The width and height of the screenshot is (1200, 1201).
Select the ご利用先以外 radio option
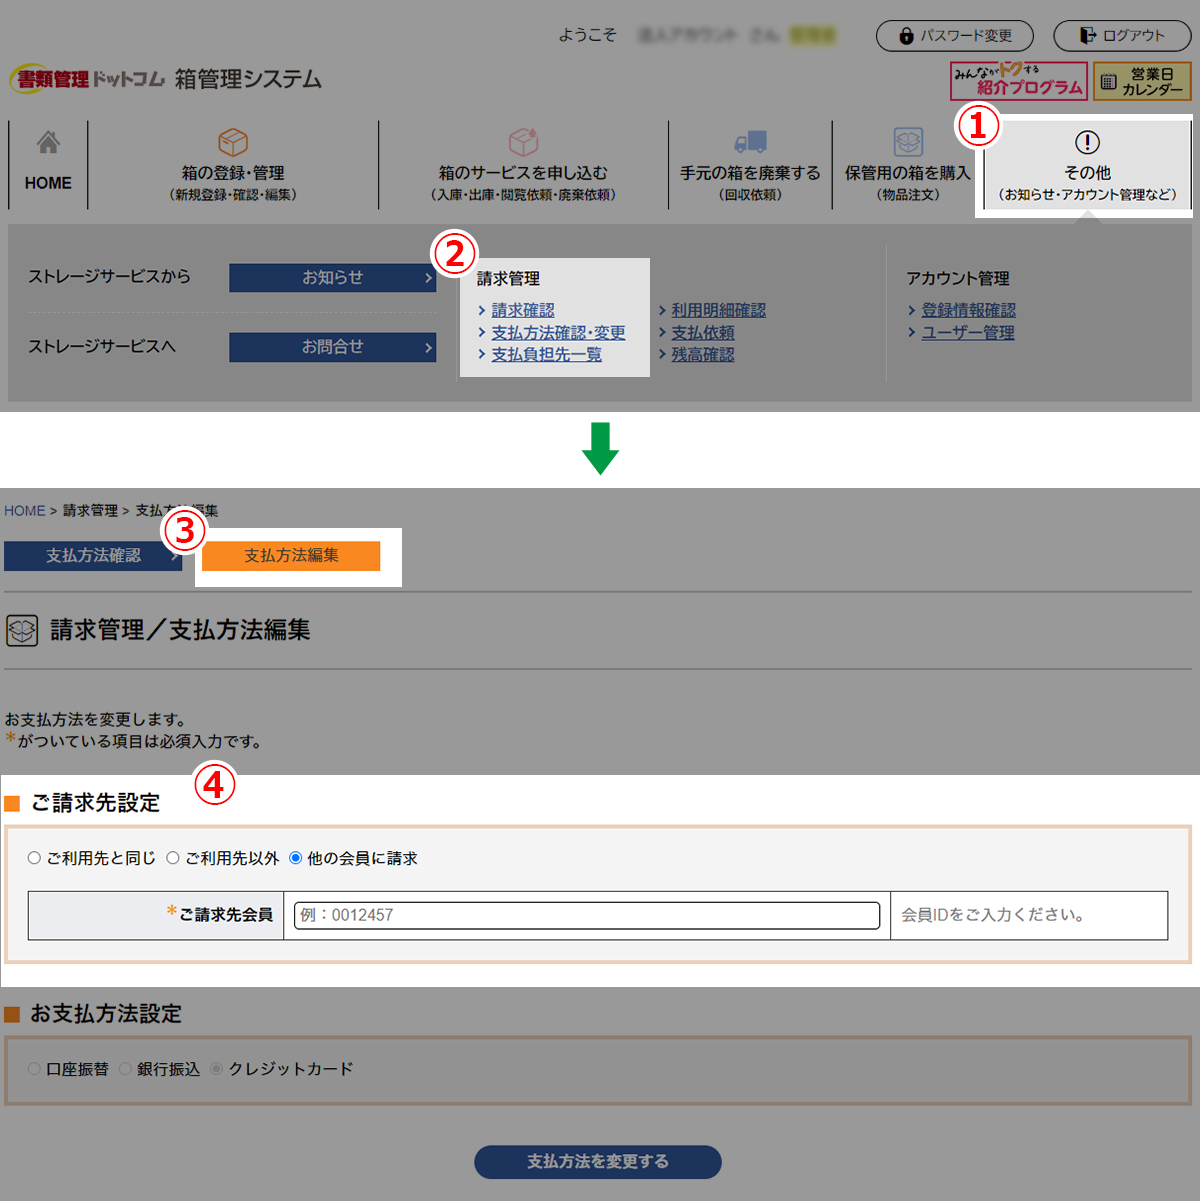point(173,858)
